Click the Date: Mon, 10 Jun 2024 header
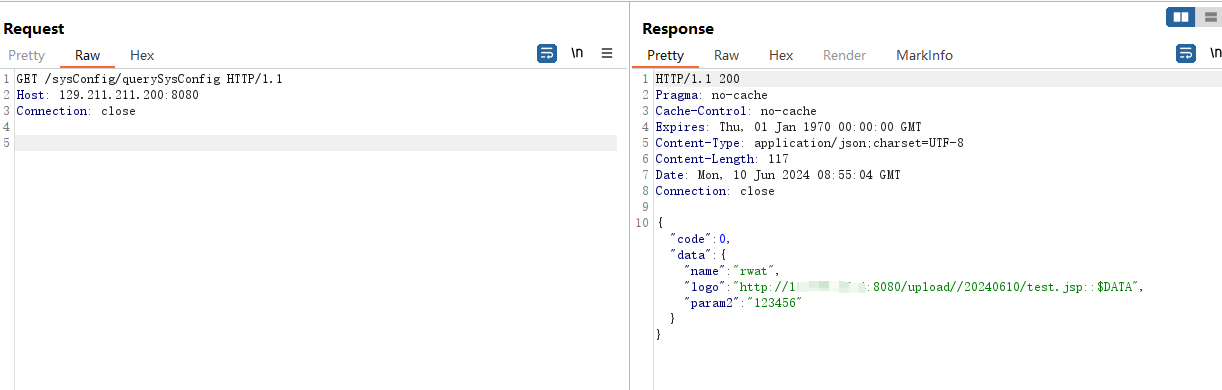The height and width of the screenshot is (390, 1222). pos(778,175)
